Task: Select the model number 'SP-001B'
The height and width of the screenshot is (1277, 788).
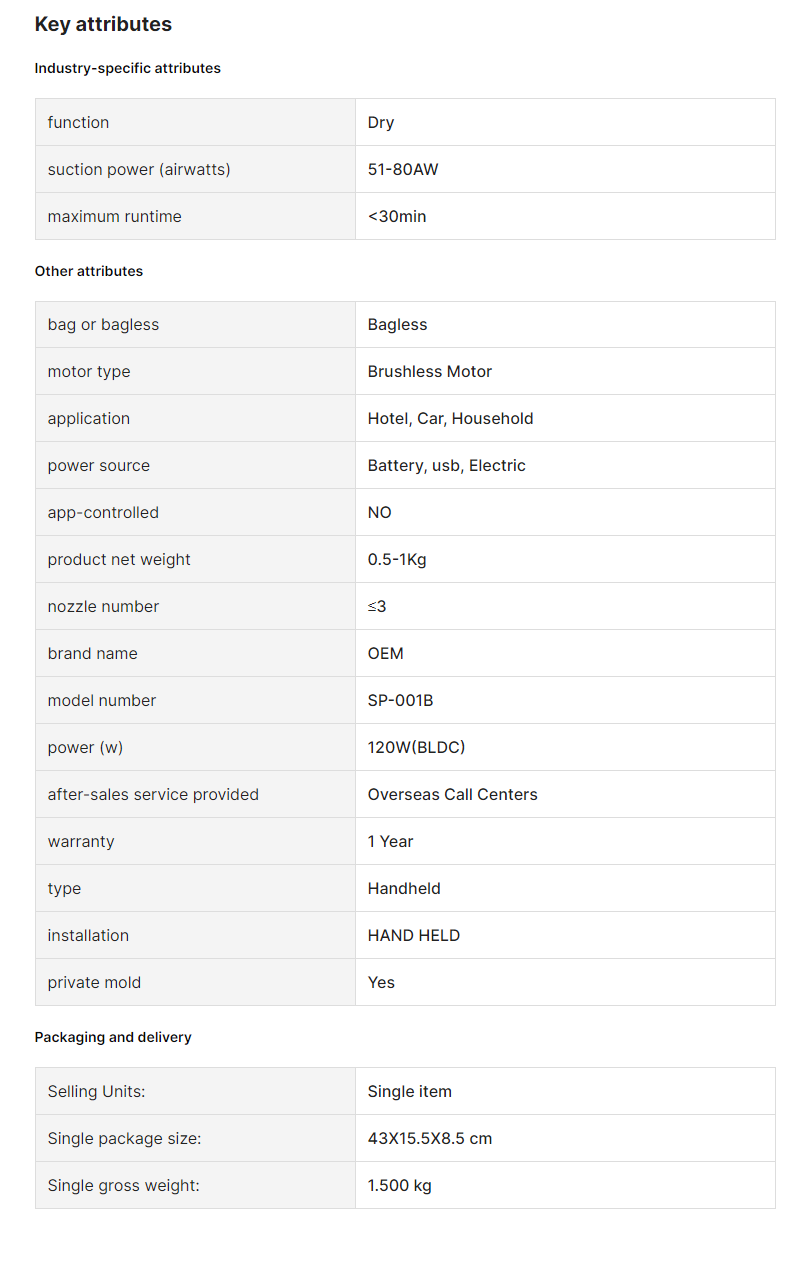Action: (401, 700)
